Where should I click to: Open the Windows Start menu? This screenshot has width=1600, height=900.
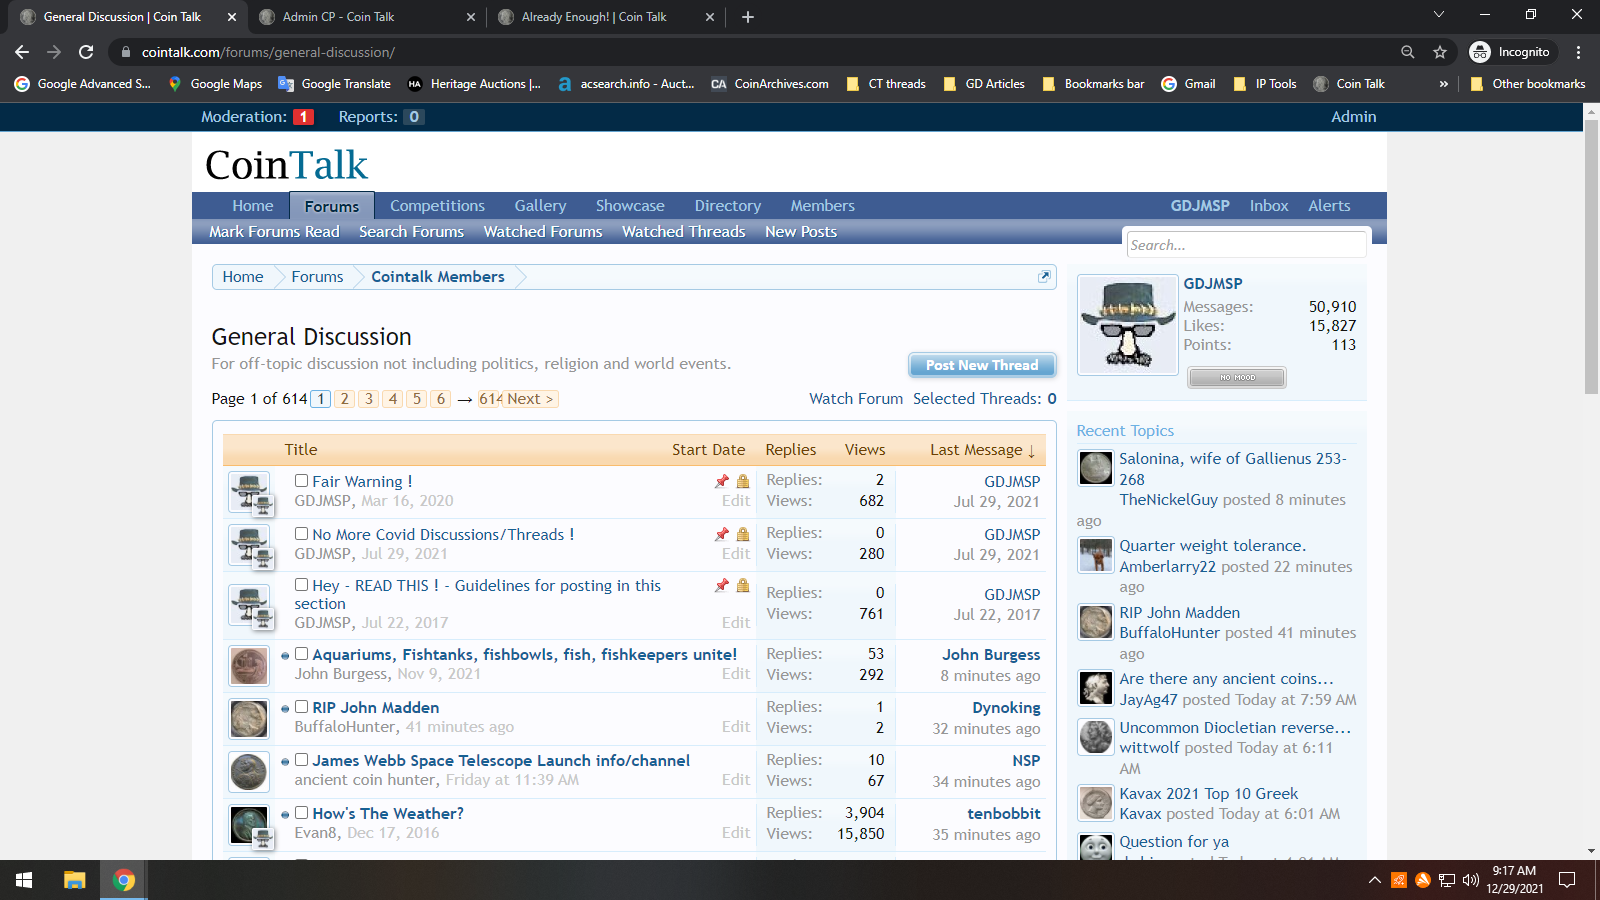tap(24, 880)
